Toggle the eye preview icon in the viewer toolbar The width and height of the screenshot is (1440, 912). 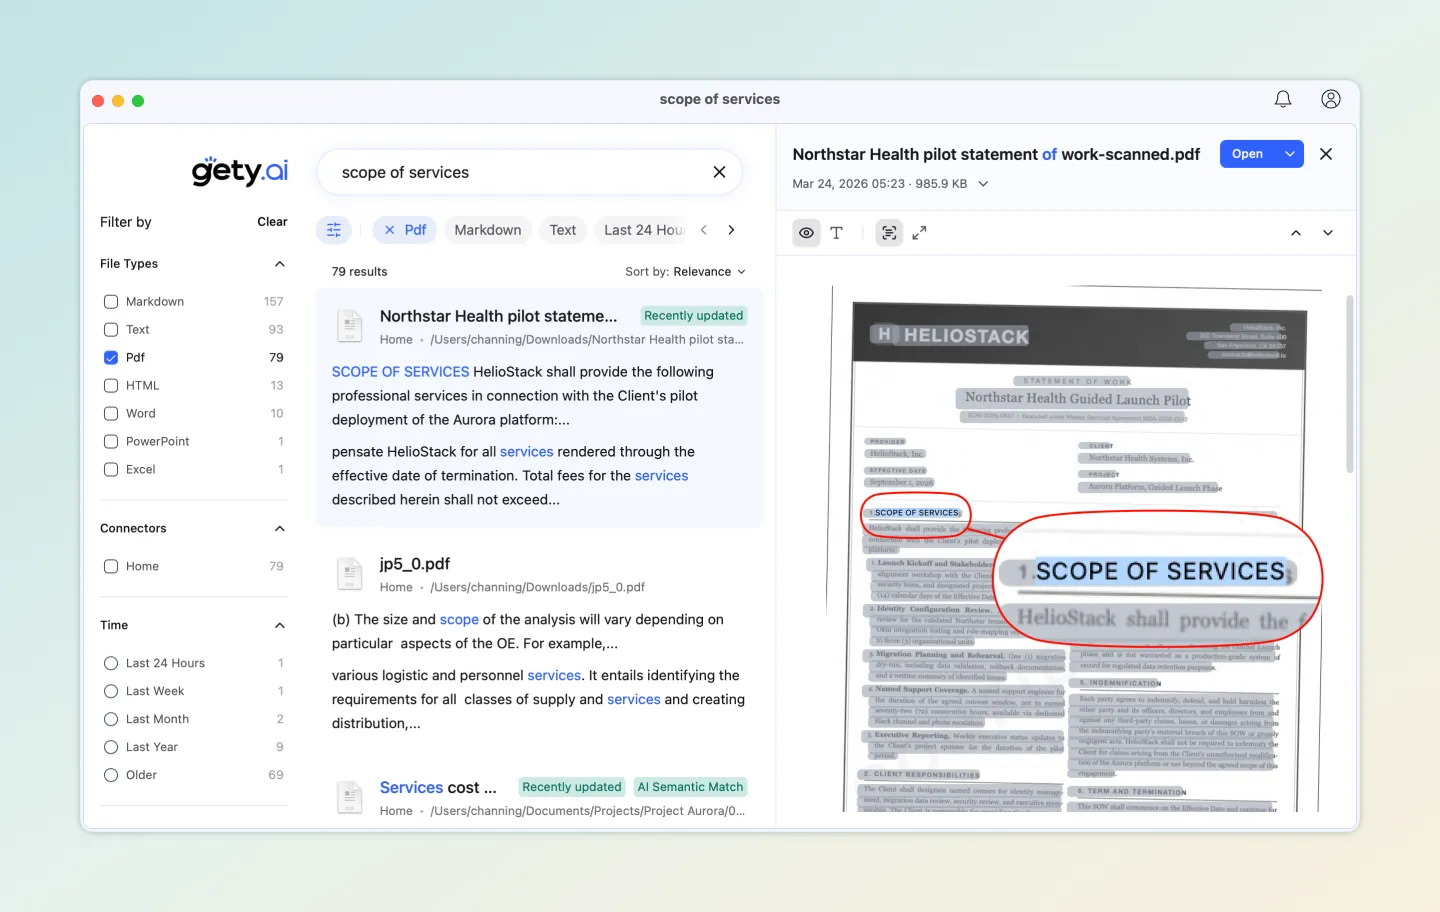click(806, 232)
